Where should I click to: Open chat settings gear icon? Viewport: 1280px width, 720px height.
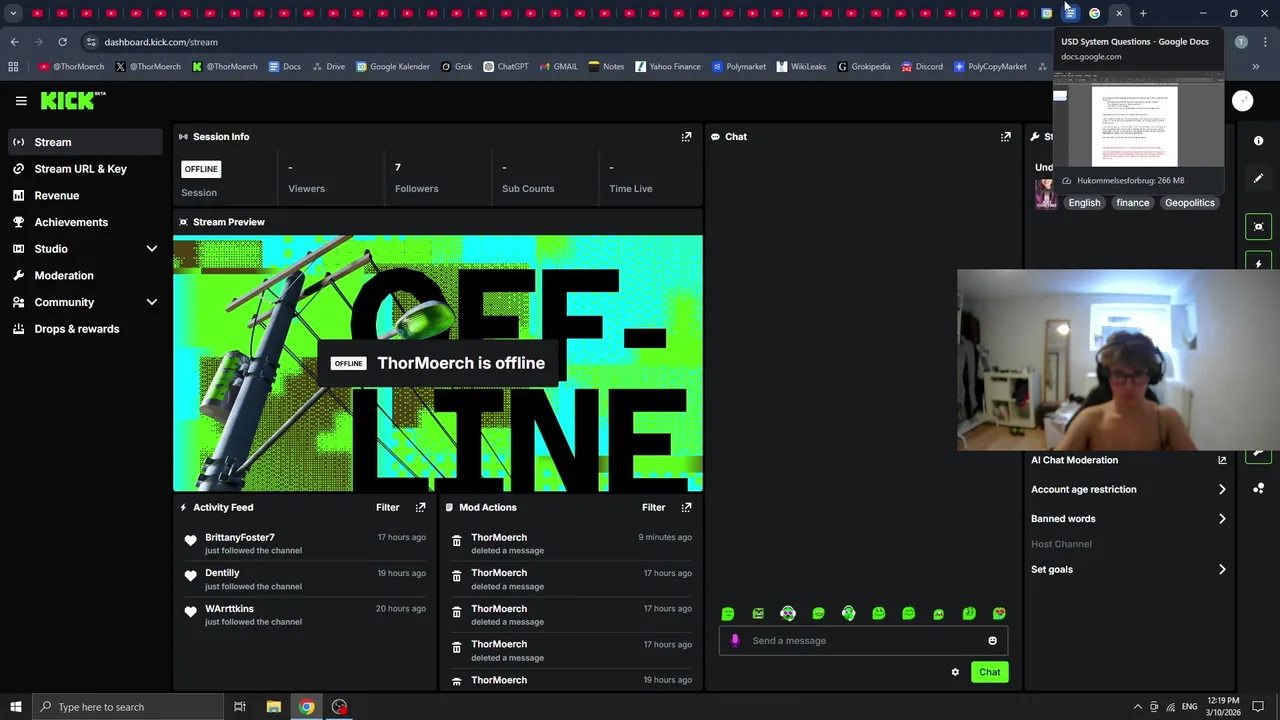point(955,672)
